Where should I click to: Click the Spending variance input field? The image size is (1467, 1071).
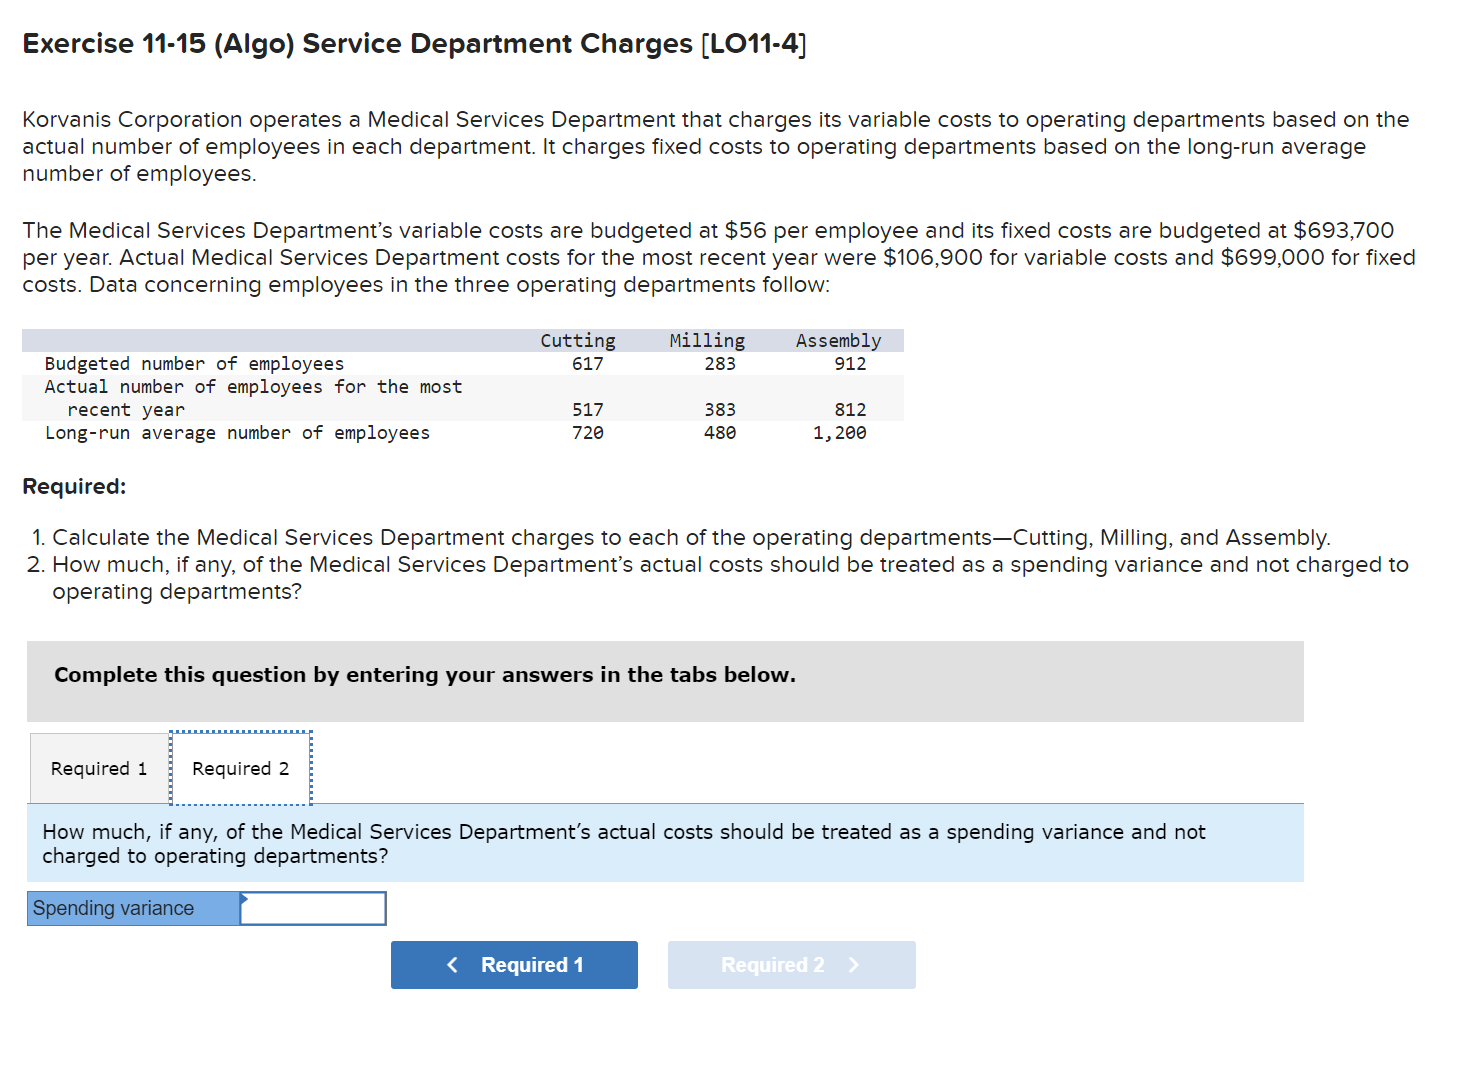[x=313, y=908]
